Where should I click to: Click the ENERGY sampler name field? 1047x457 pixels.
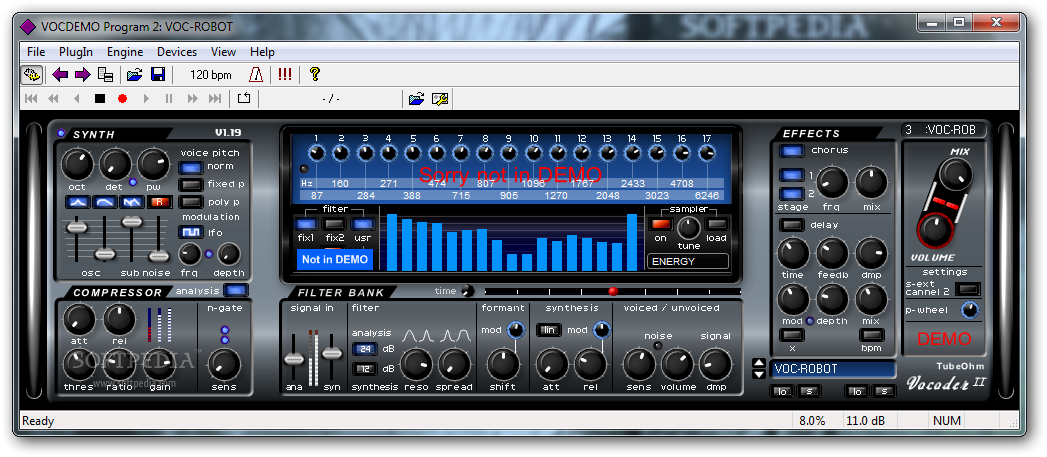688,261
